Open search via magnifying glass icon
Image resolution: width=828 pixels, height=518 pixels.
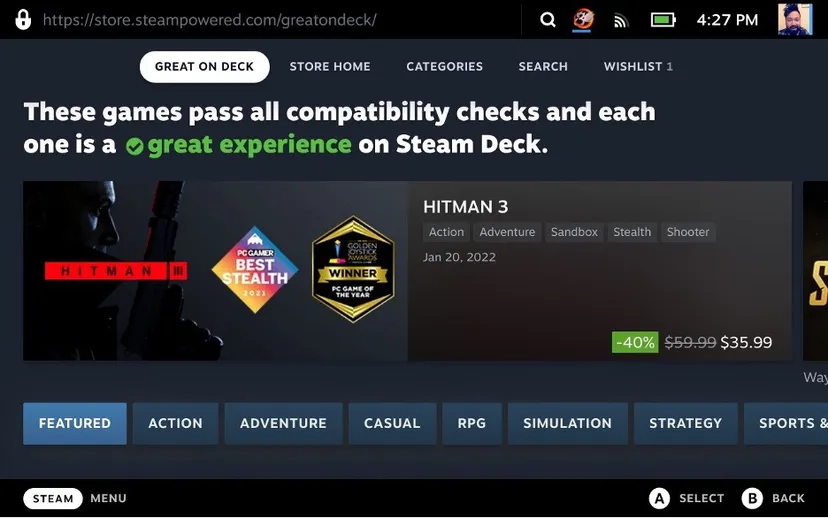click(x=548, y=20)
